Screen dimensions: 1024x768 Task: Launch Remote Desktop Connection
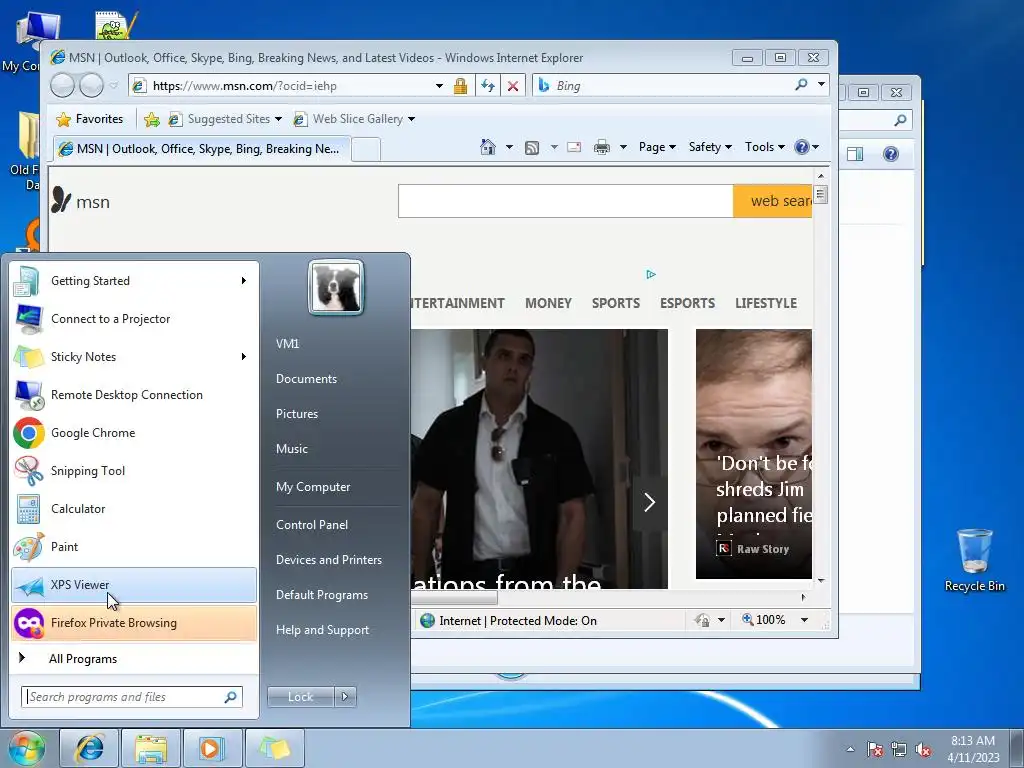point(134,394)
